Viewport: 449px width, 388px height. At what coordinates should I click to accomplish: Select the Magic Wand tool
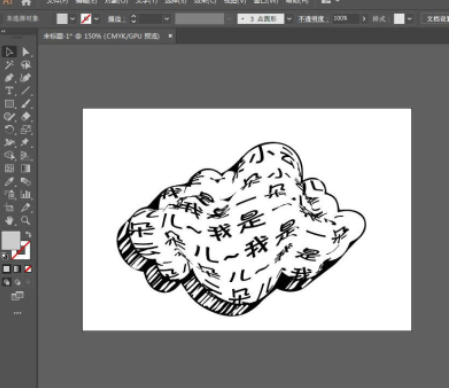click(9, 65)
